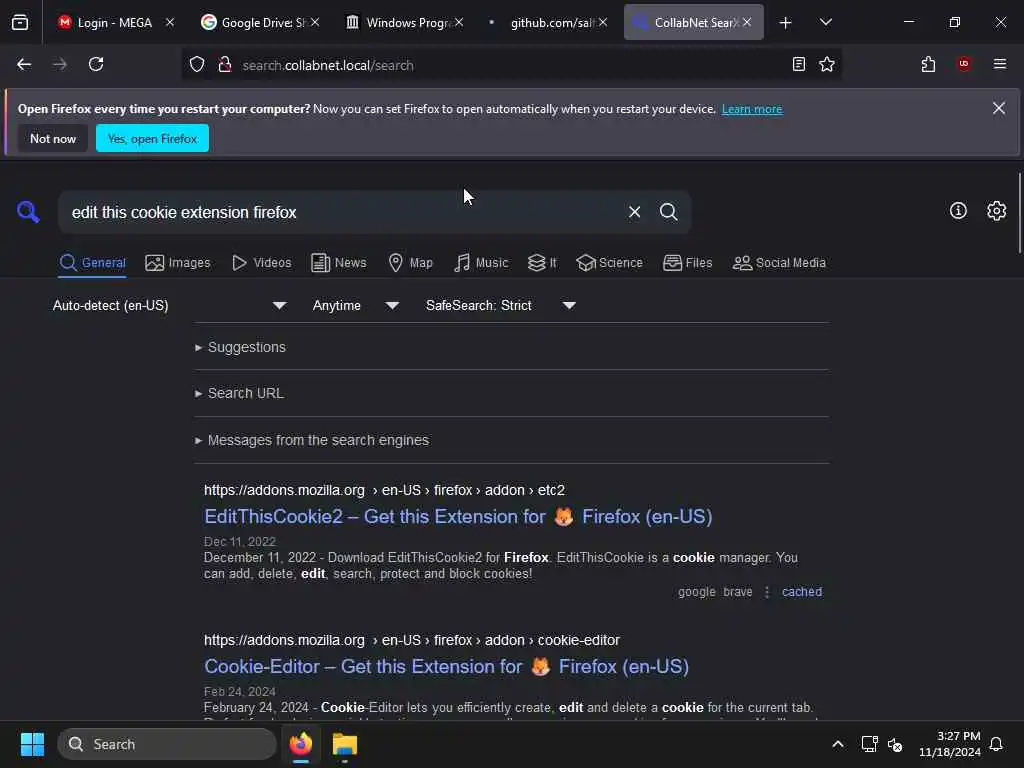List all tabs with the chevron

825,23
